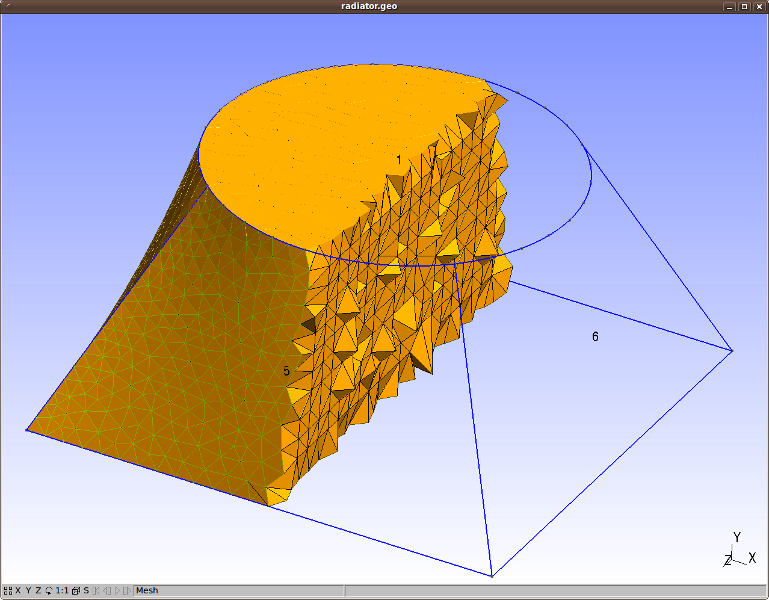This screenshot has width=769, height=600.
Task: Step forward one frame
Action: 127,591
